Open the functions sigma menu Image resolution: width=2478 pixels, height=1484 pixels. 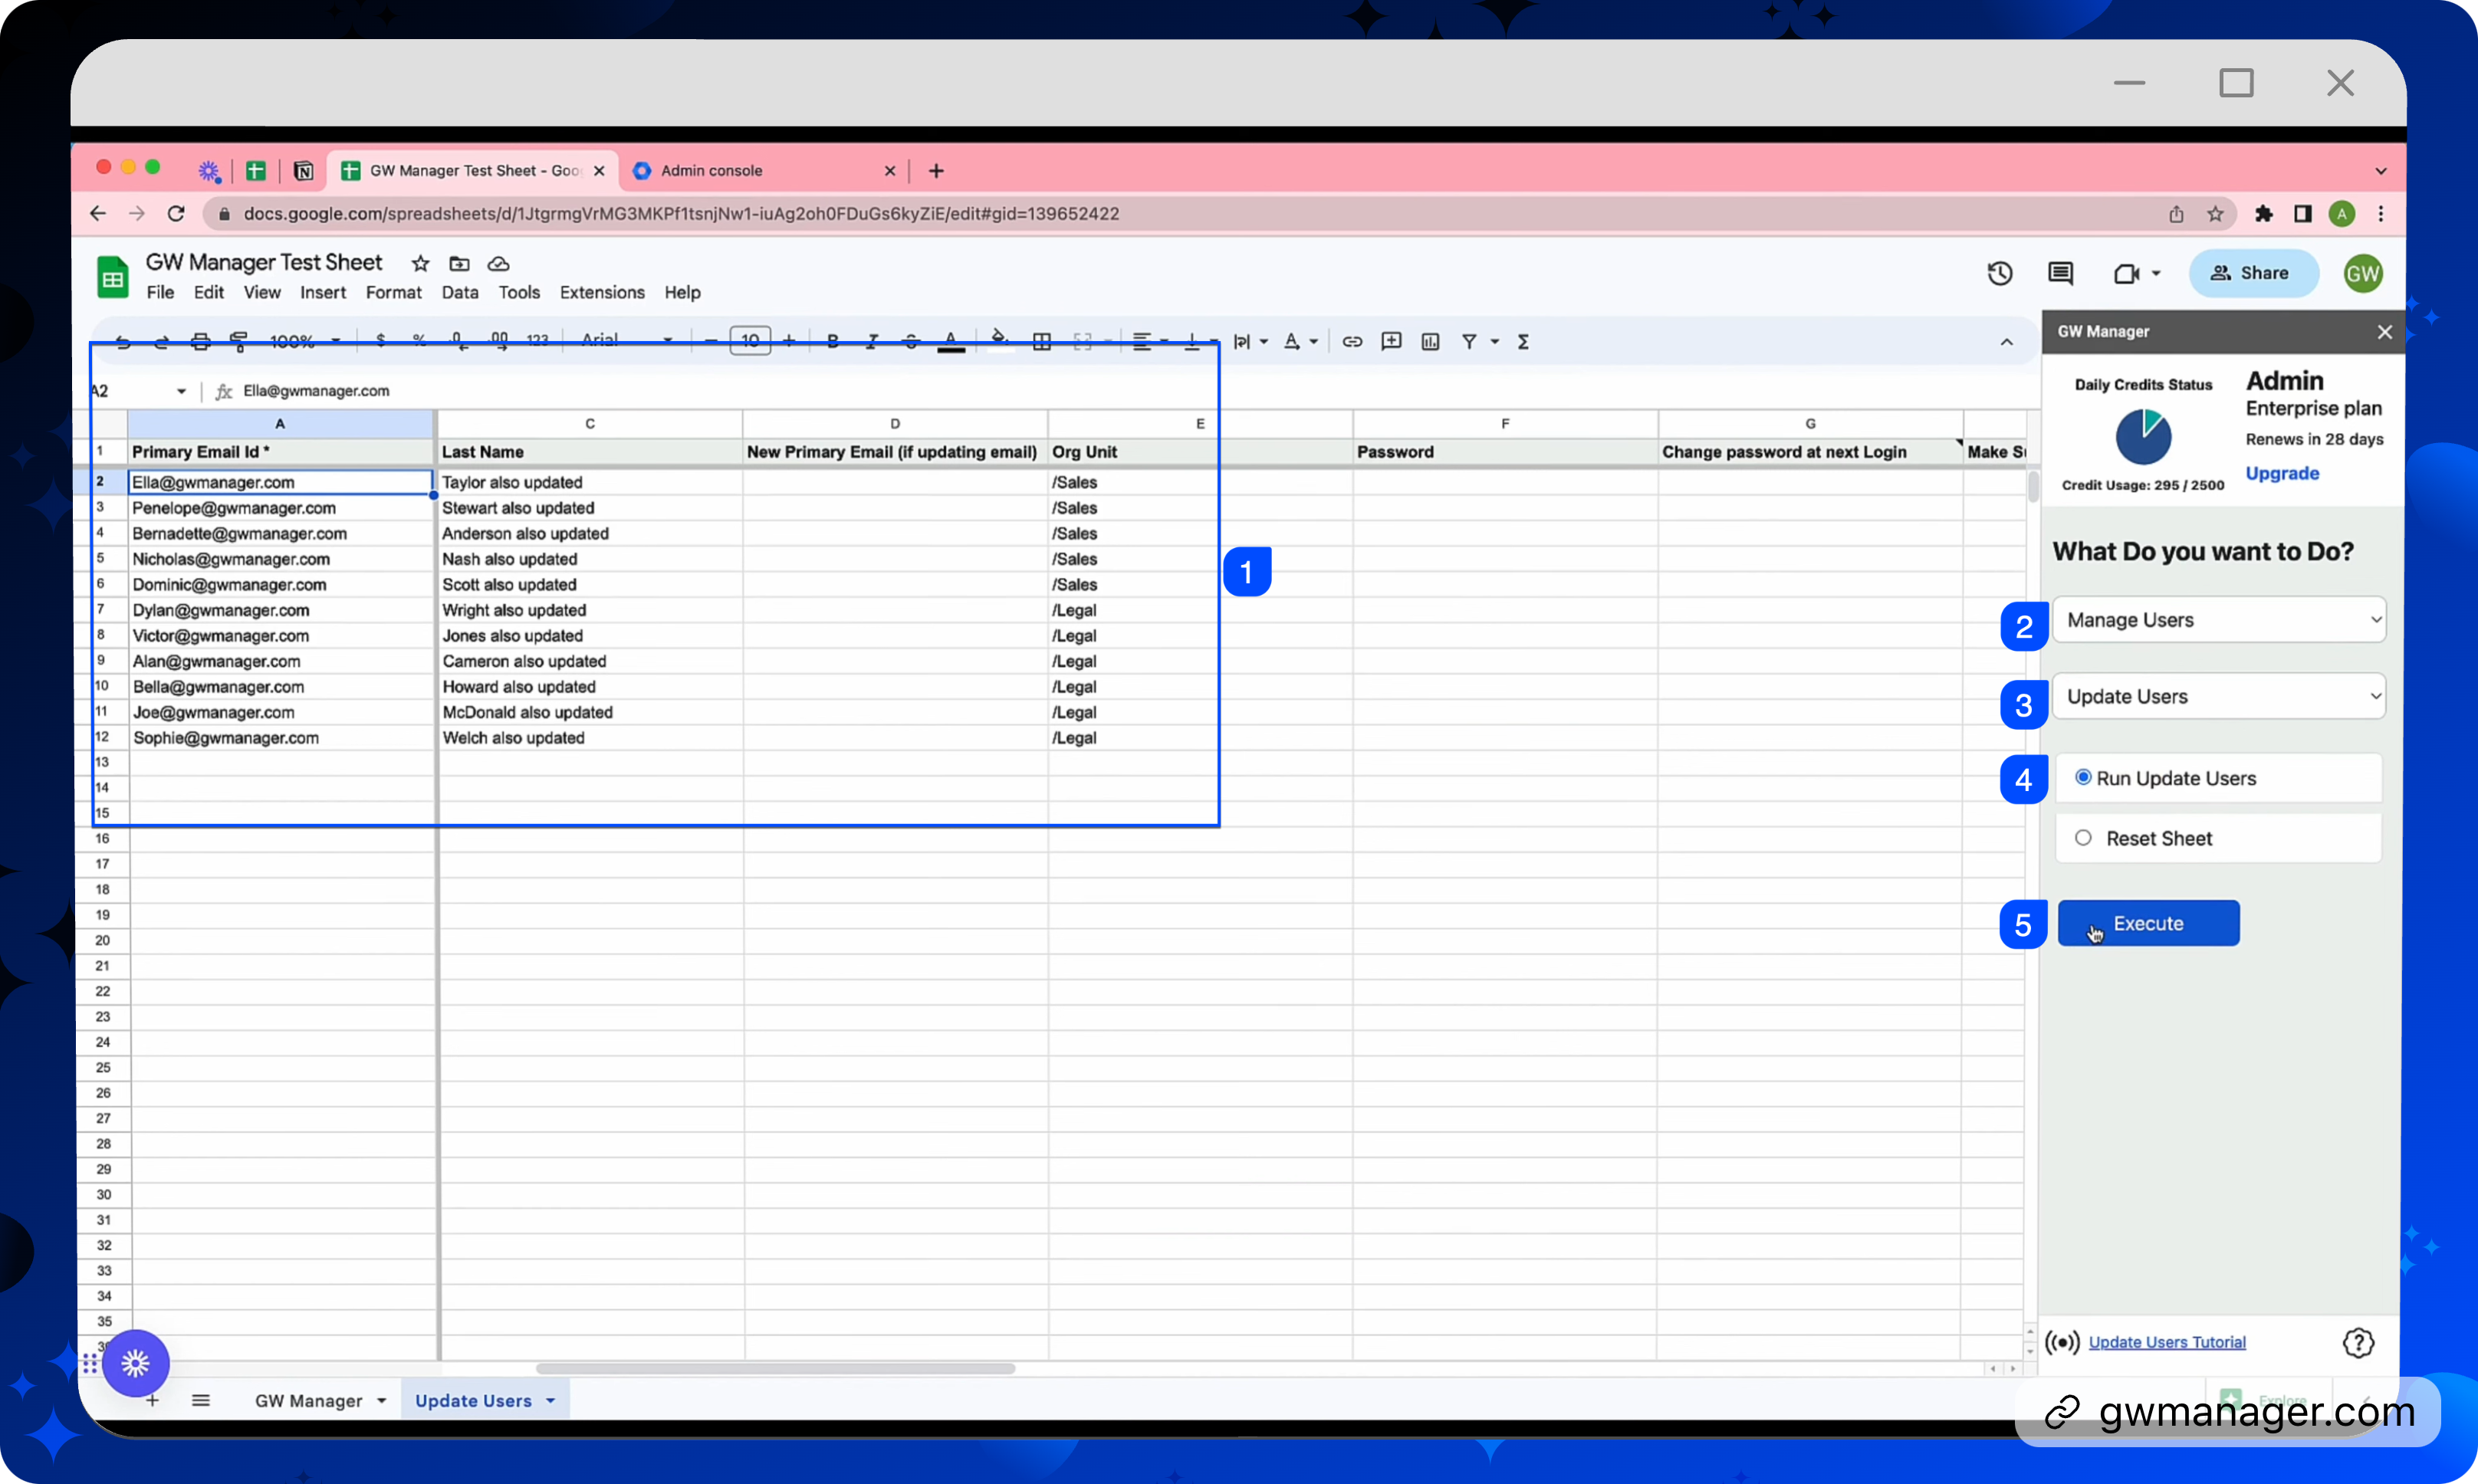(1523, 342)
